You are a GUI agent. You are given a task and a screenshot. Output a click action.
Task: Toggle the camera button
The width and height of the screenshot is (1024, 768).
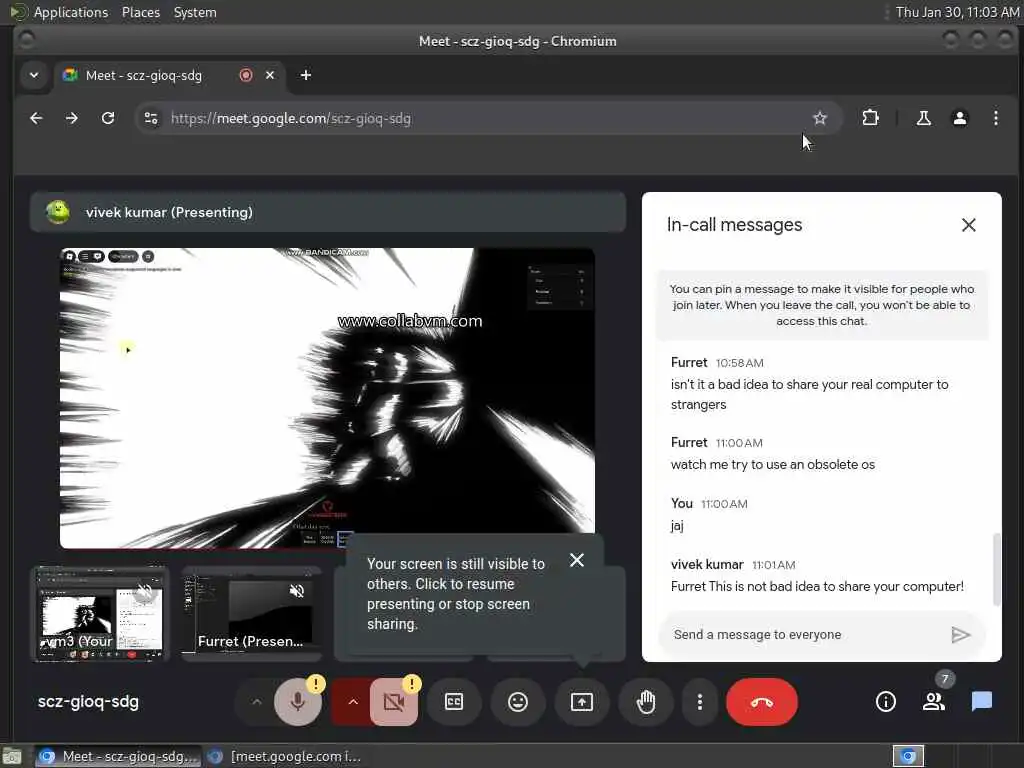coord(394,702)
